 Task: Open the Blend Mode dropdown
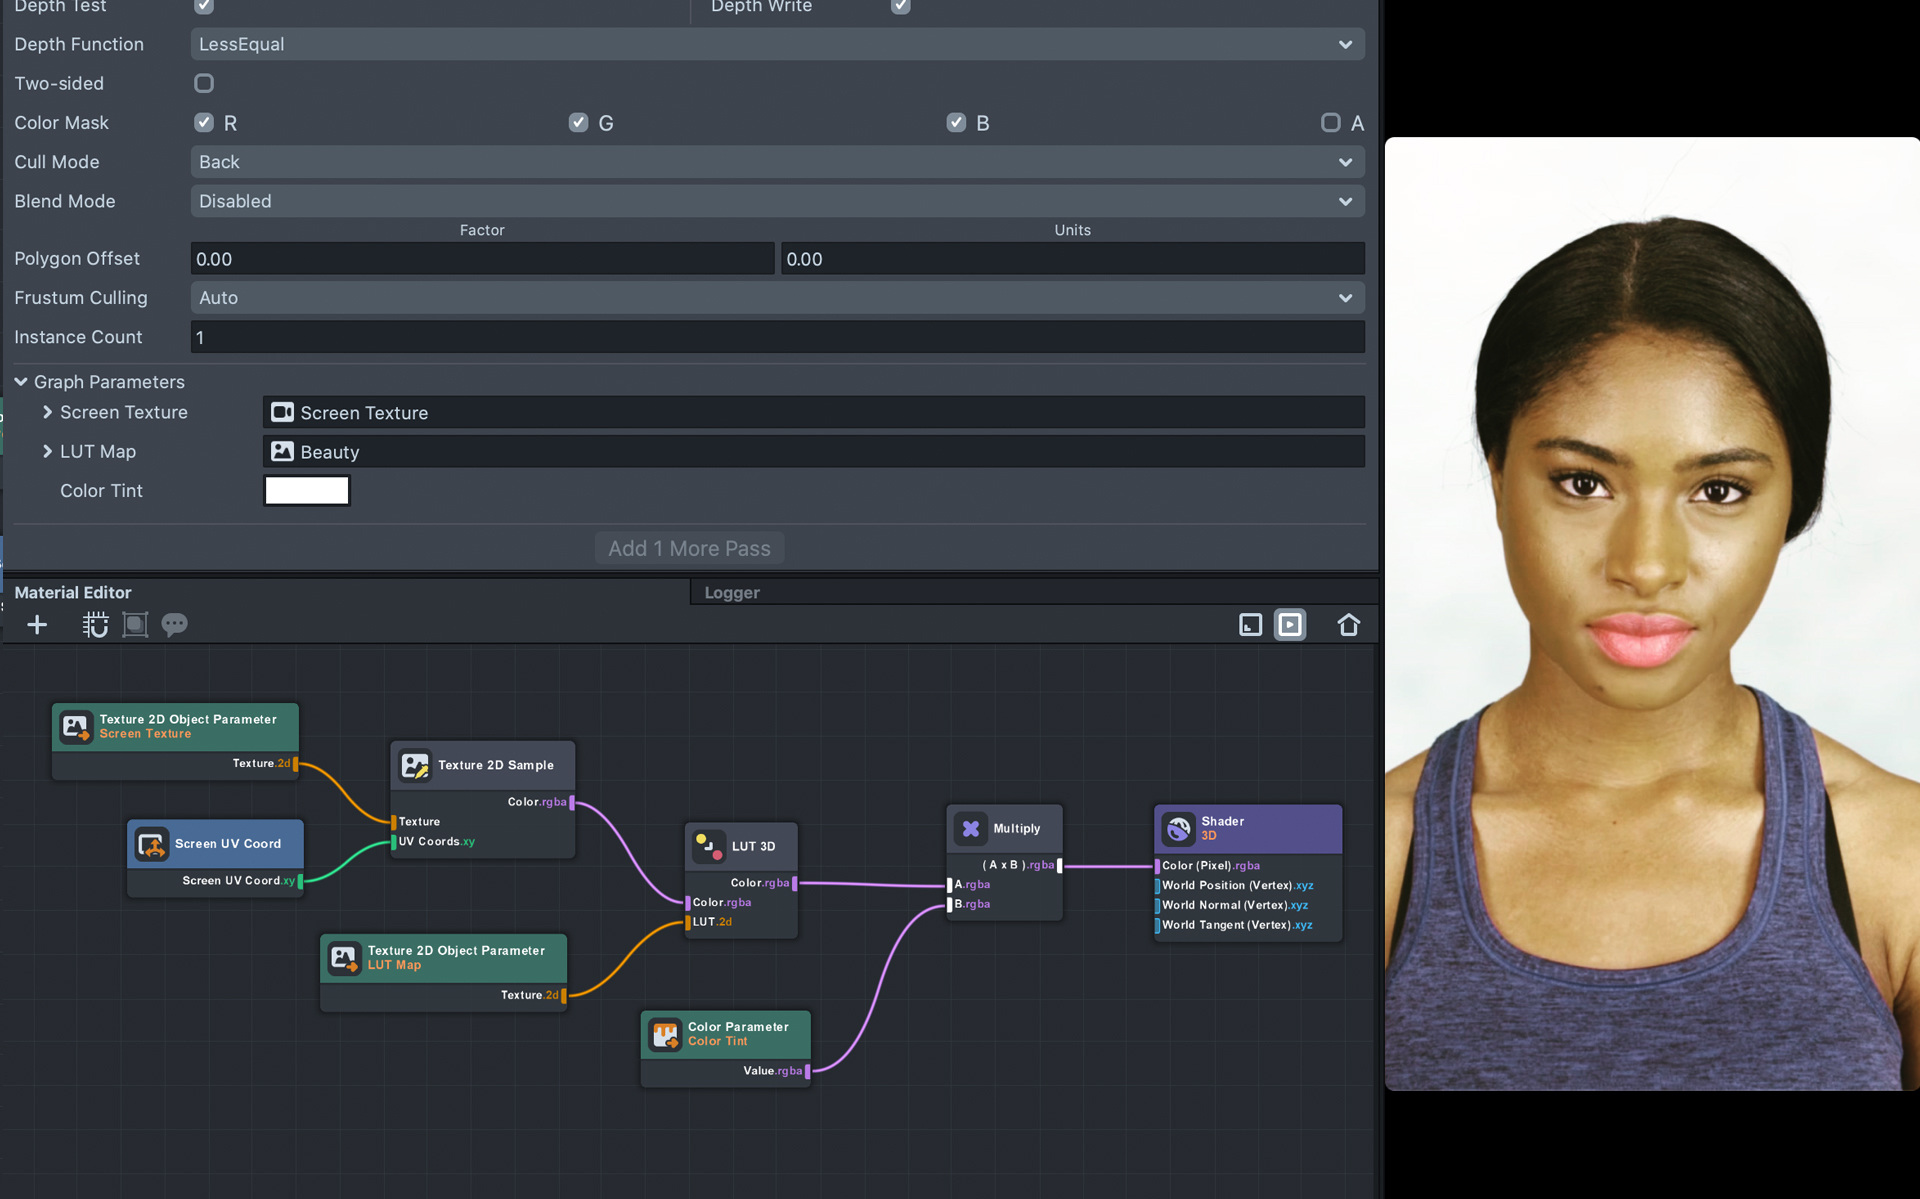pos(777,201)
